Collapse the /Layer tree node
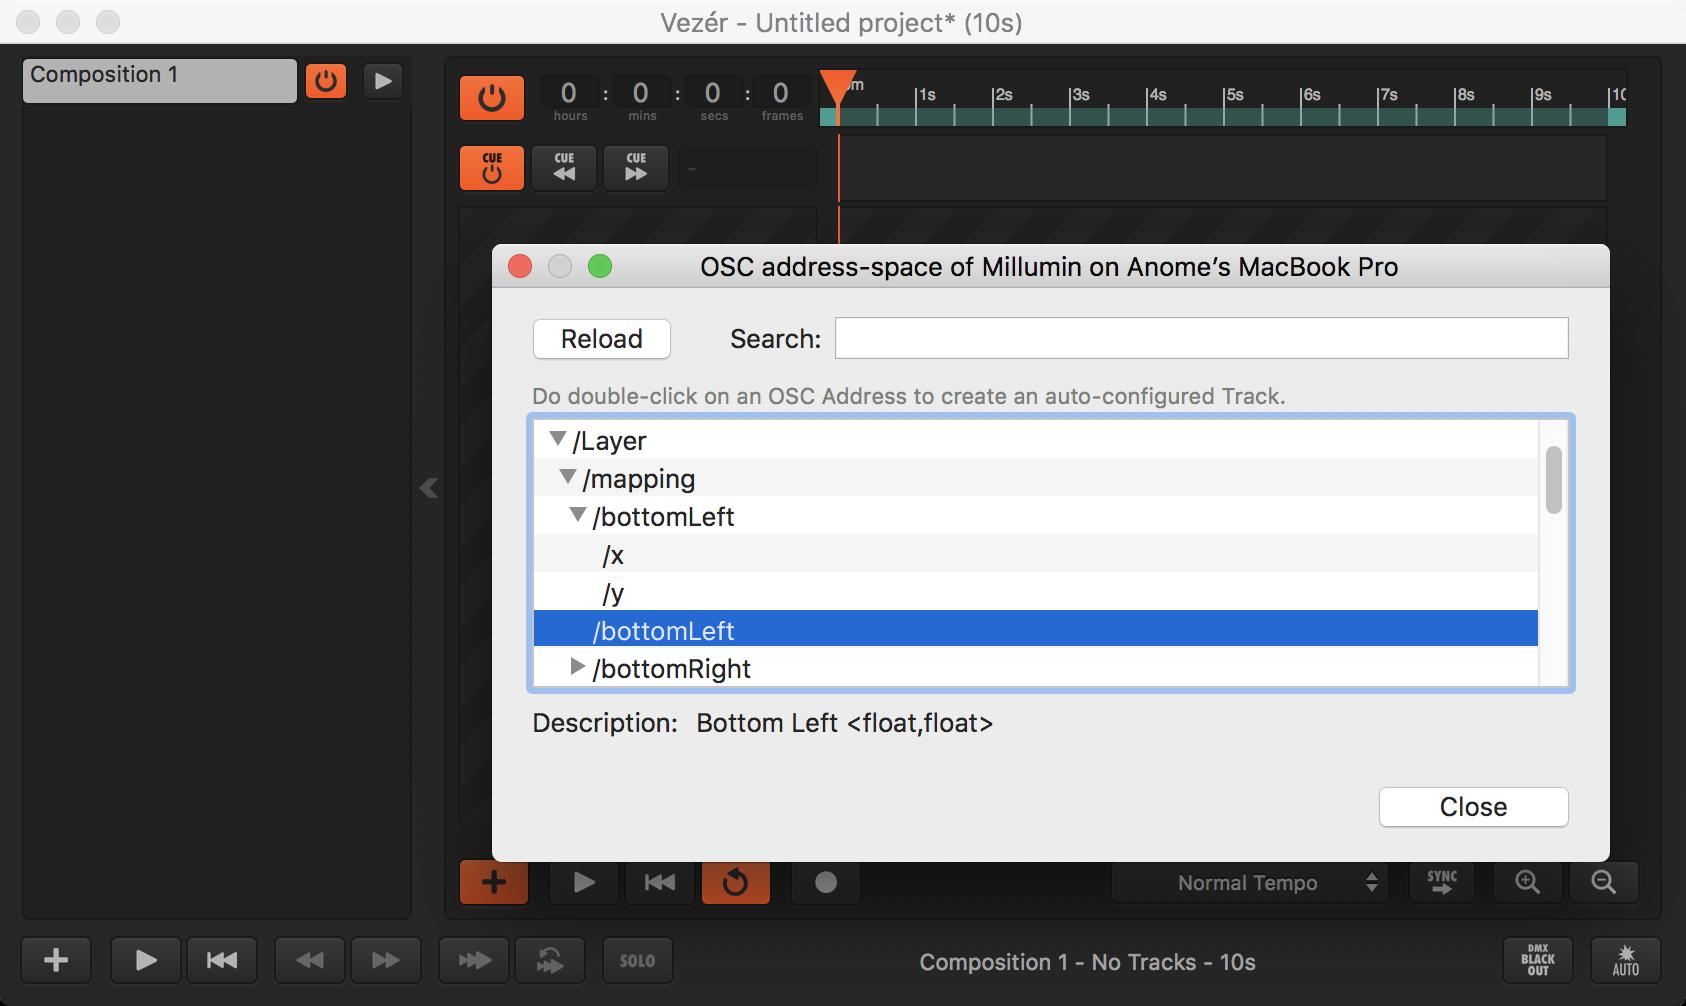This screenshot has width=1686, height=1006. [x=558, y=440]
